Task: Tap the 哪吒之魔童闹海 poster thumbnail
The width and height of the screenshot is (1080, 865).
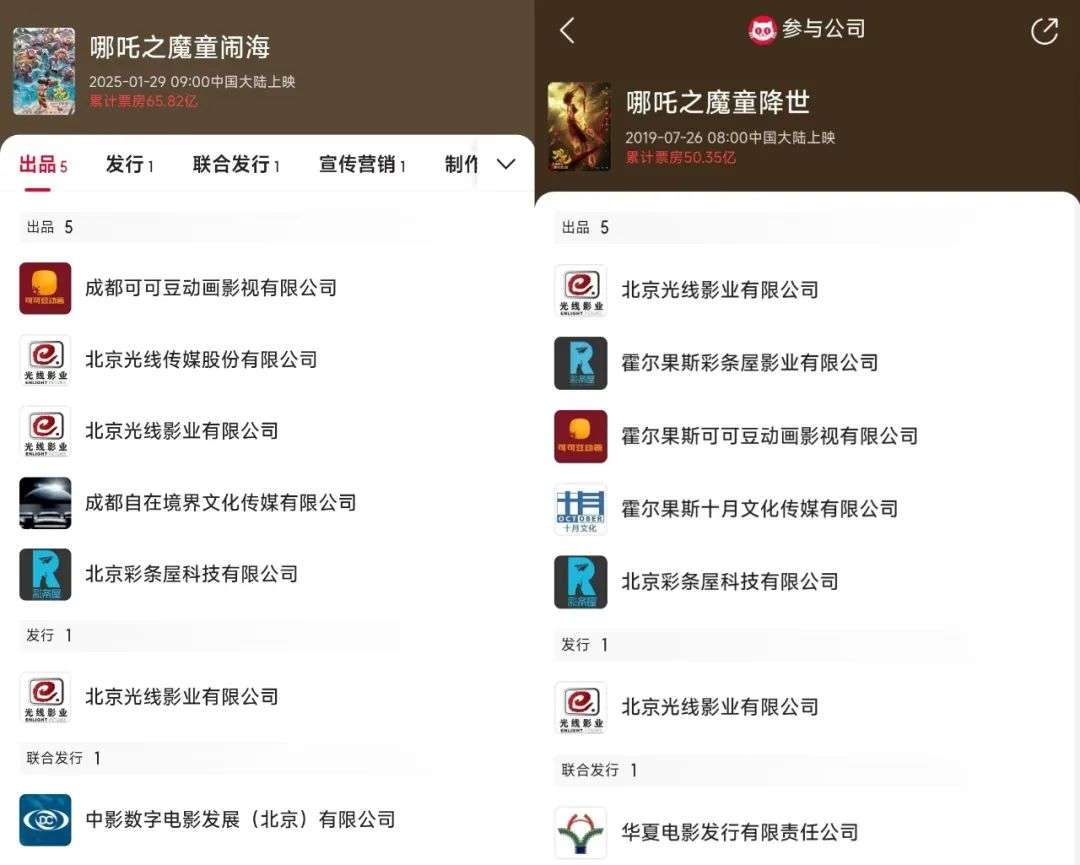Action: [44, 71]
